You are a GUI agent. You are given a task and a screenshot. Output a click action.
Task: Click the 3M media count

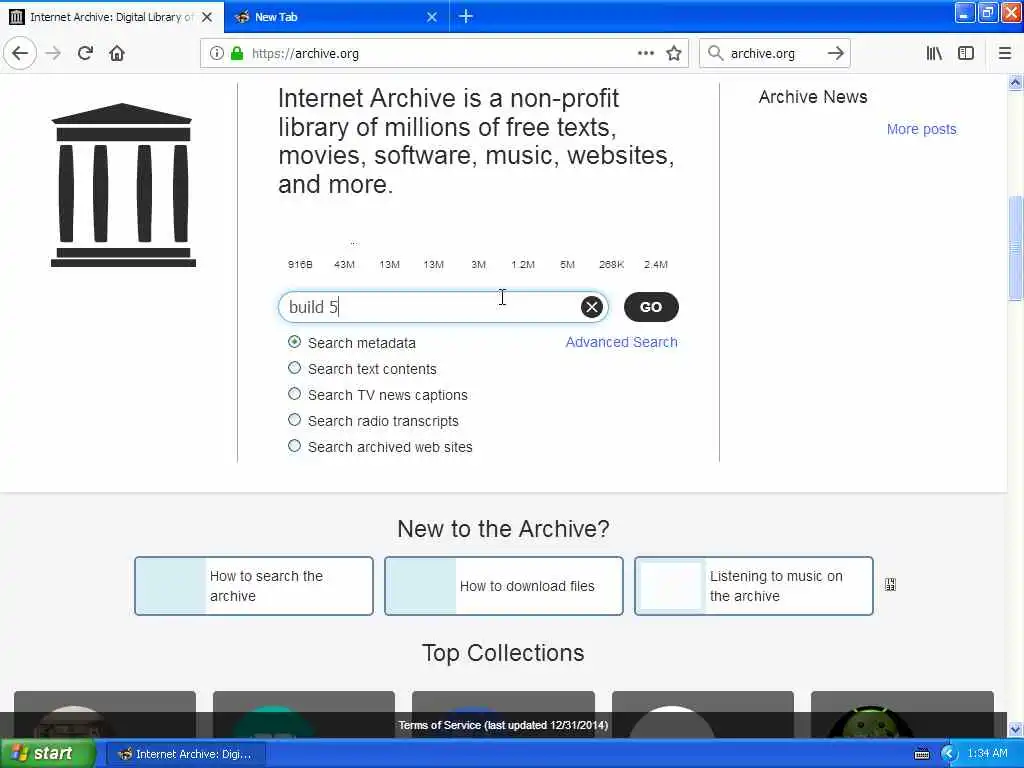[x=478, y=264]
